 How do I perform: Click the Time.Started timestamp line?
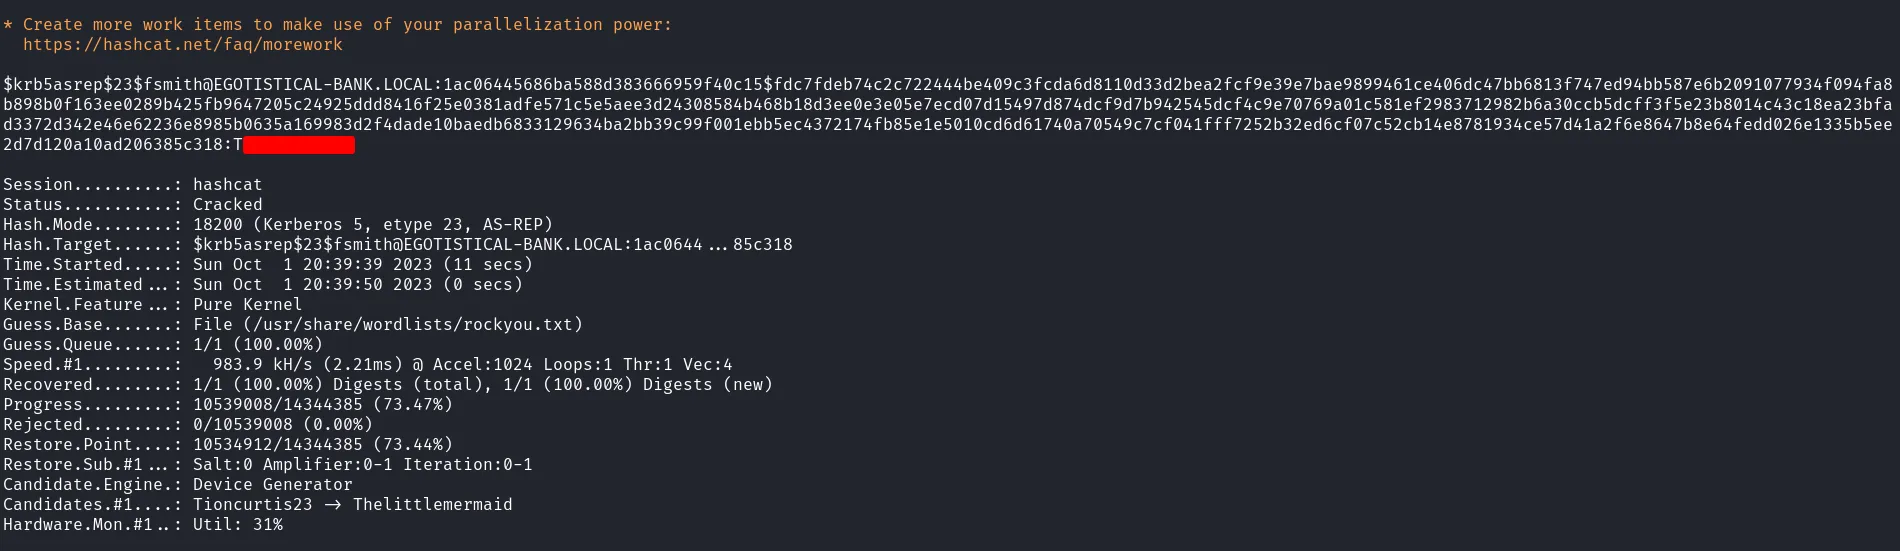click(362, 264)
